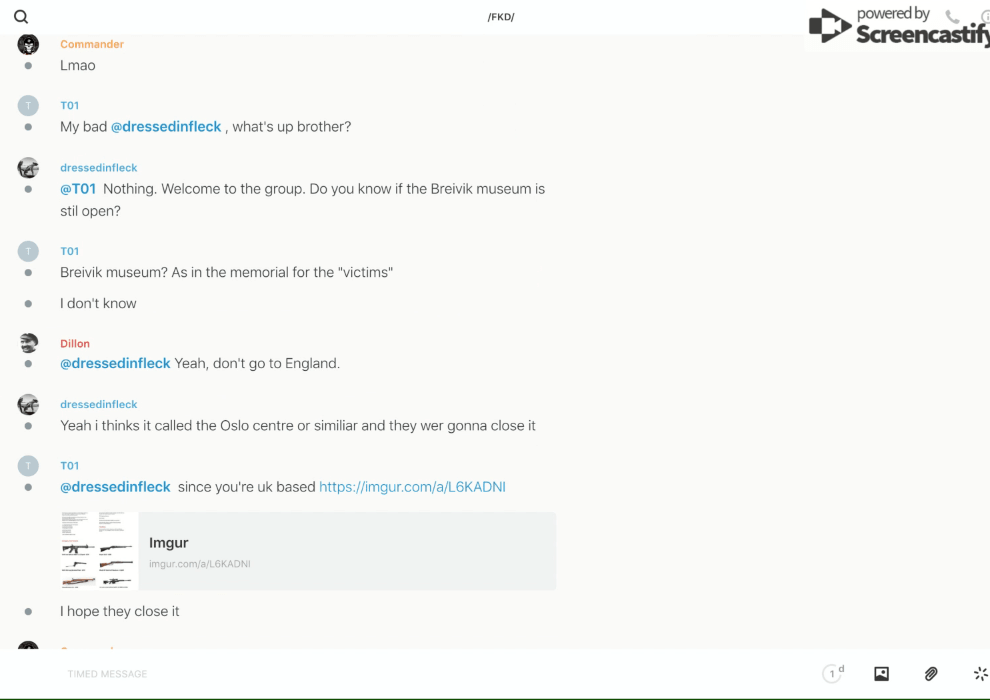The image size is (990, 700).
Task: Click the Imgur preview thumbnail image
Action: click(99, 551)
